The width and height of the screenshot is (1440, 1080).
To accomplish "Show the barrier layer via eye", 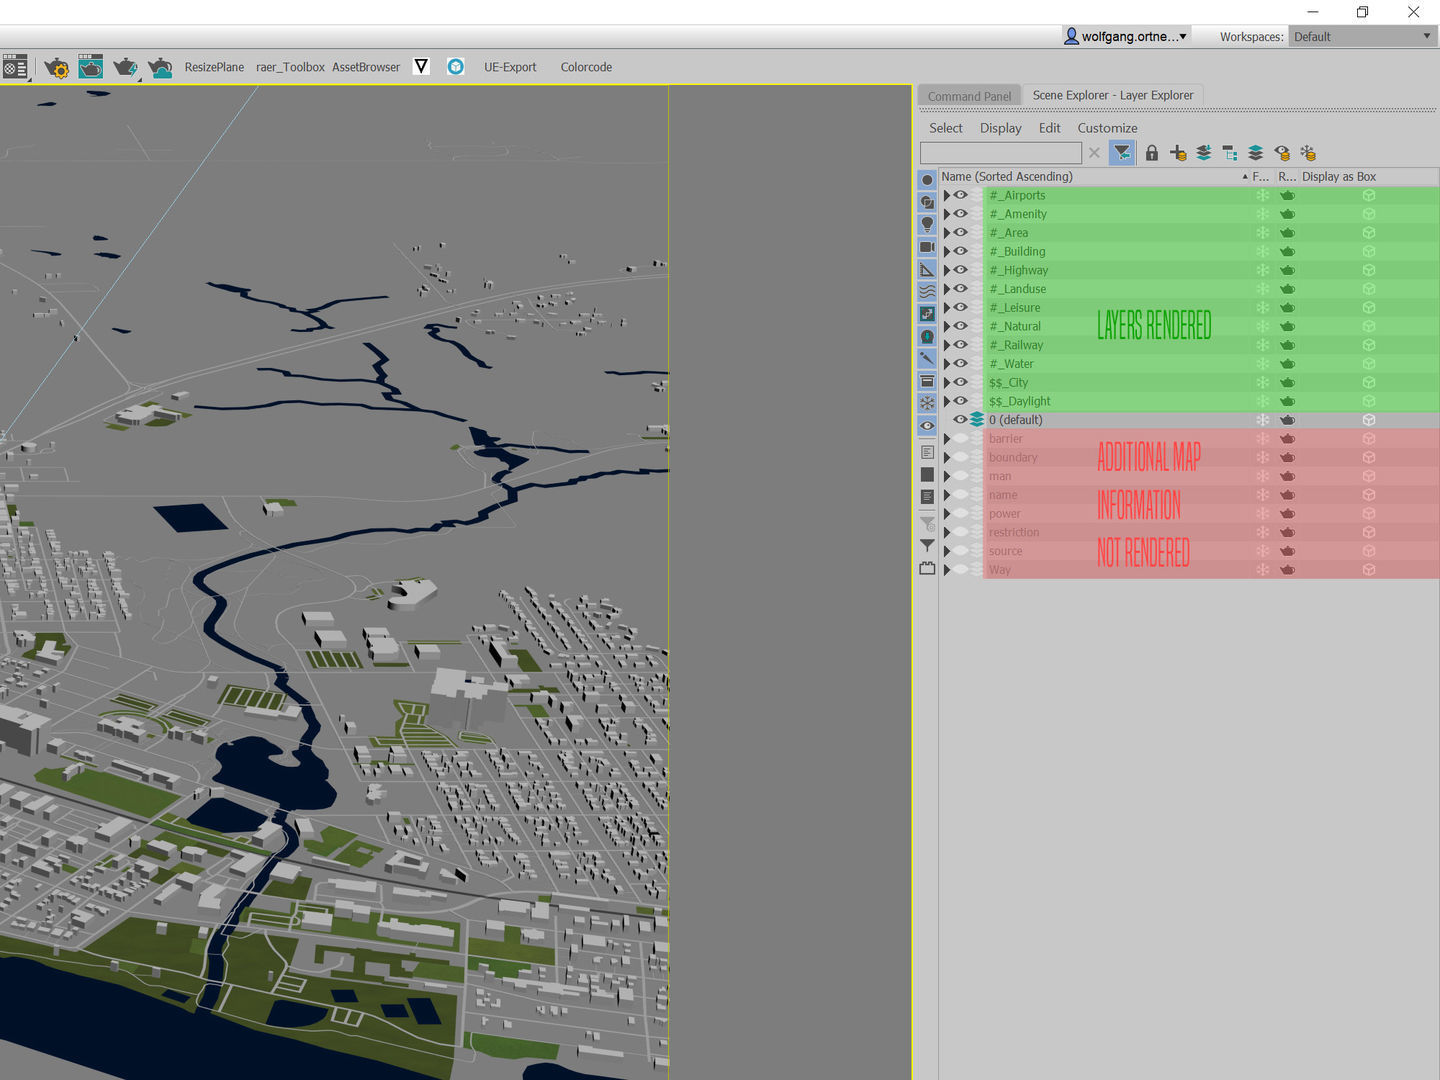I will coord(960,438).
